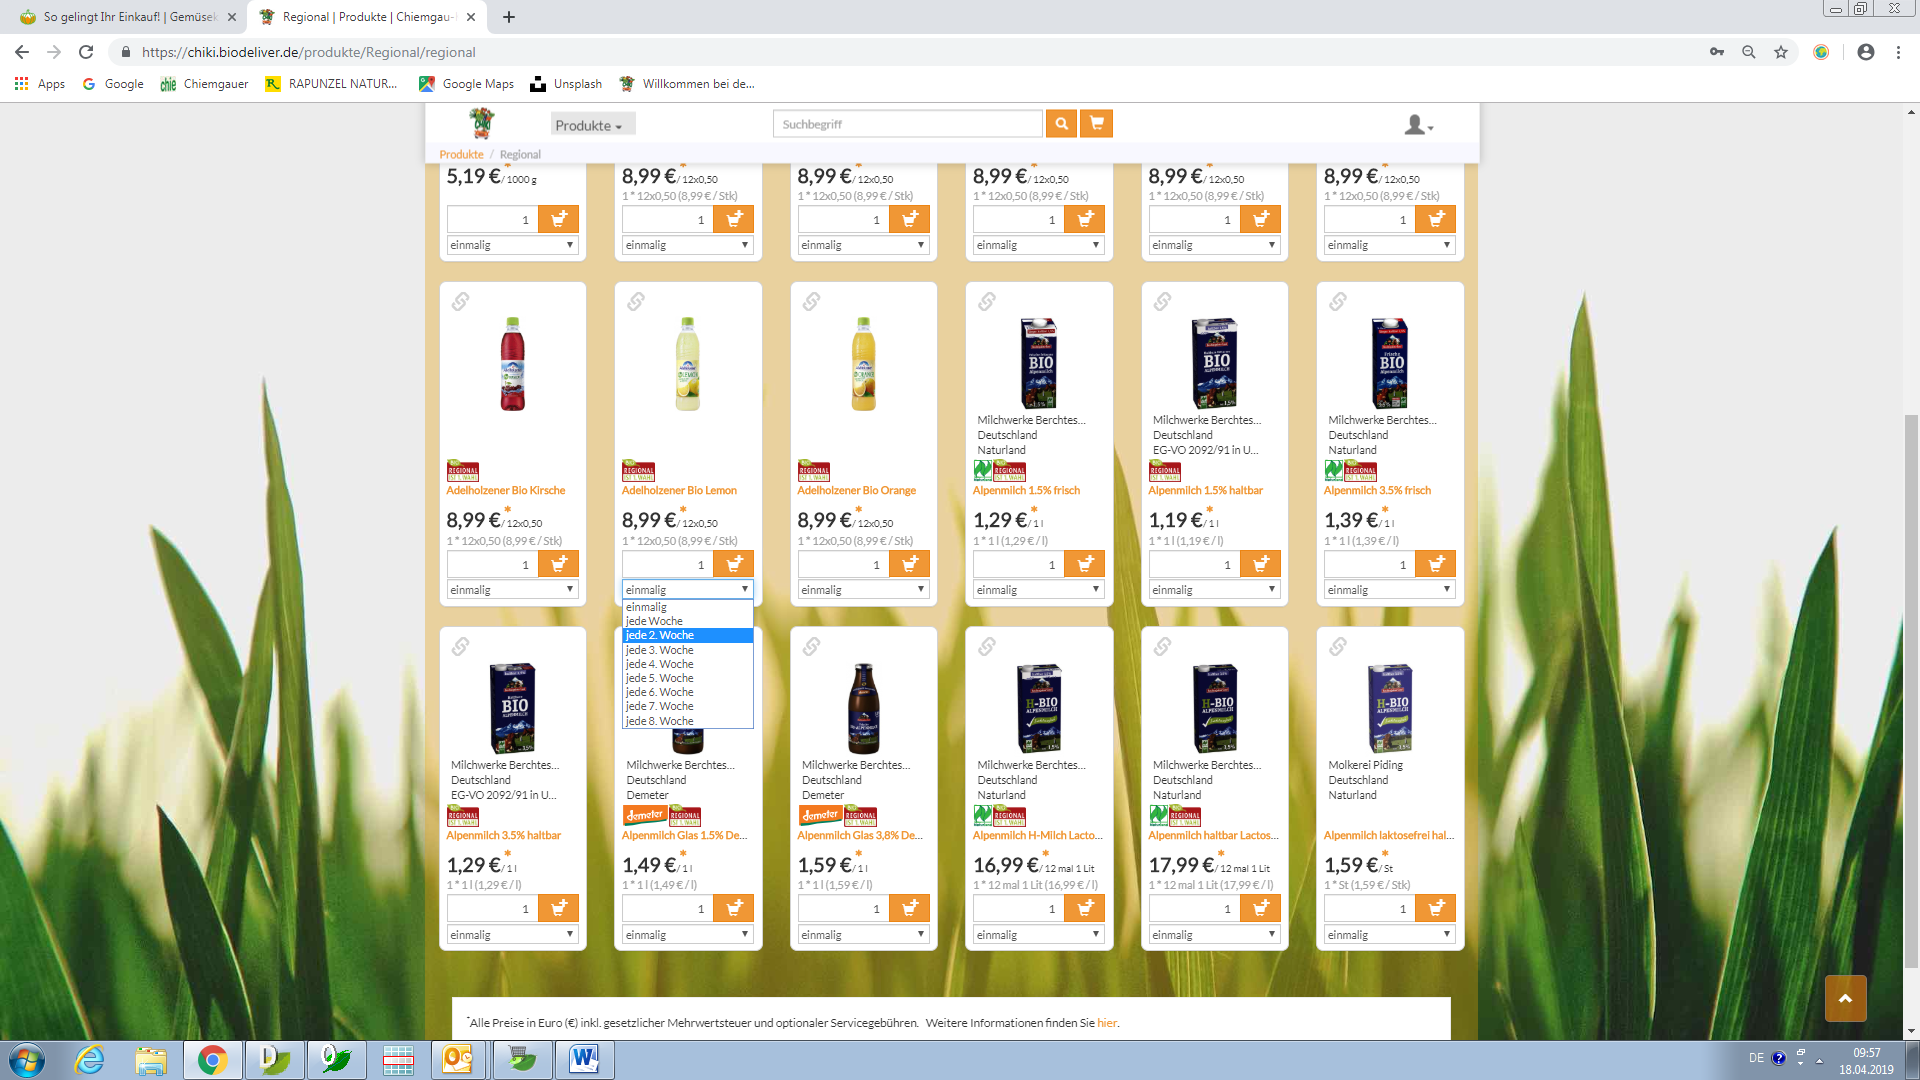Switch to the 'So gelingt Ihr Einkauf!' tab

click(x=127, y=17)
